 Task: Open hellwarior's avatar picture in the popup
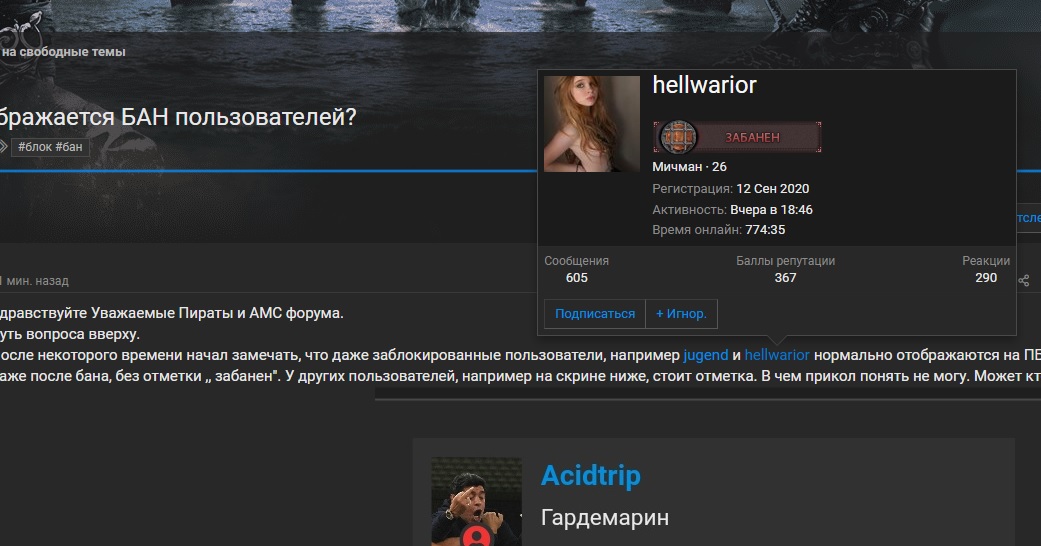click(x=592, y=124)
